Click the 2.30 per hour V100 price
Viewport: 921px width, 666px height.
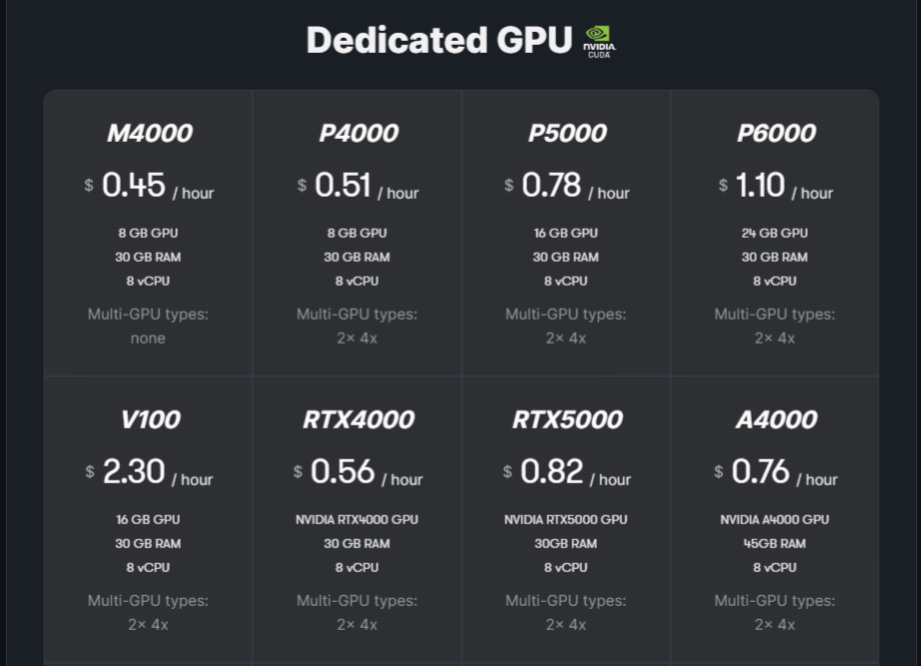coord(133,472)
